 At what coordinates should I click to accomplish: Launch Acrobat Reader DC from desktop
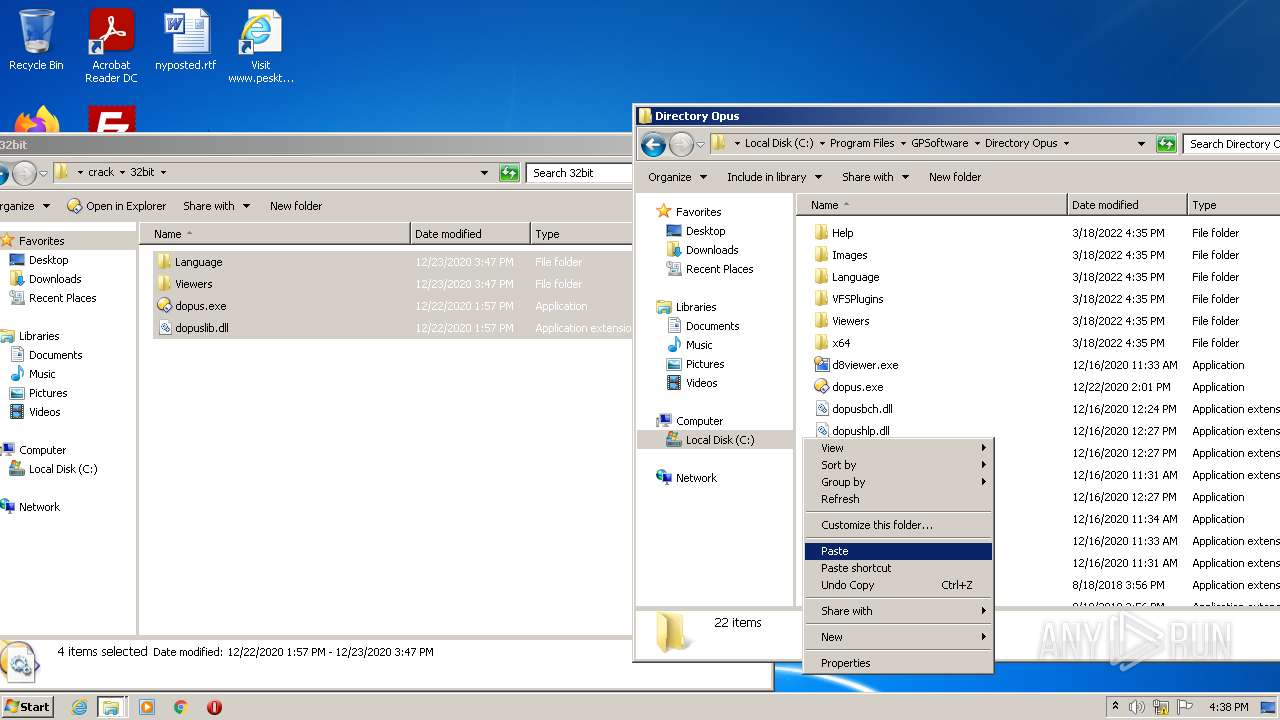(x=111, y=46)
